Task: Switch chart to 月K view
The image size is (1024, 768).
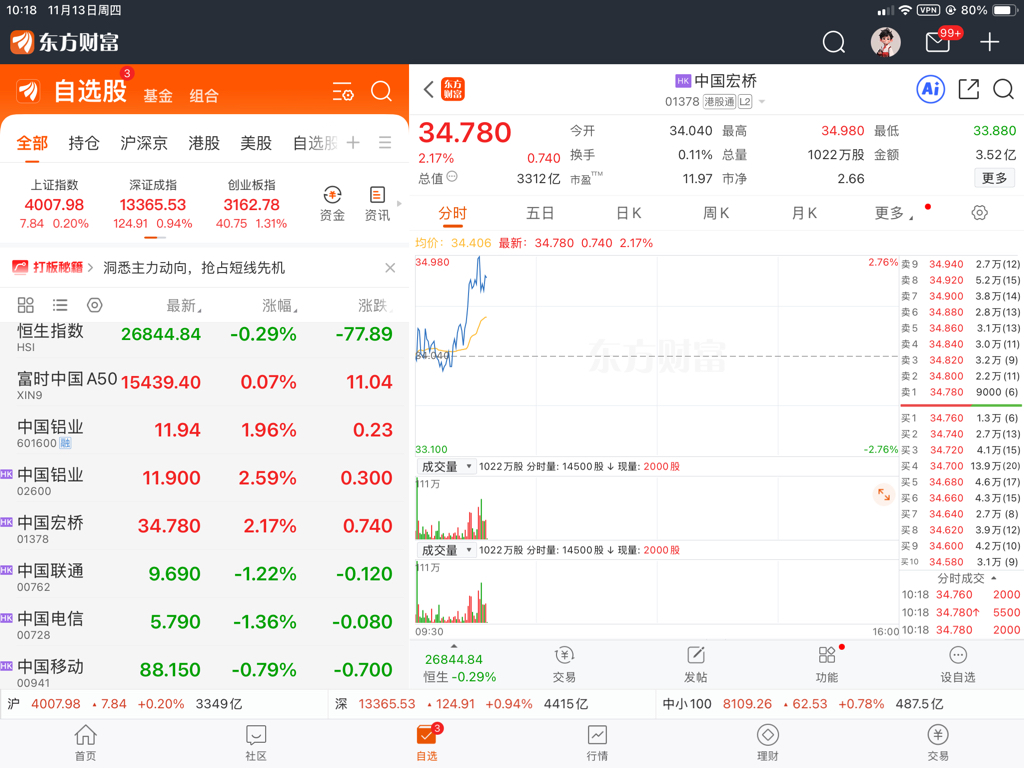Action: pos(804,213)
